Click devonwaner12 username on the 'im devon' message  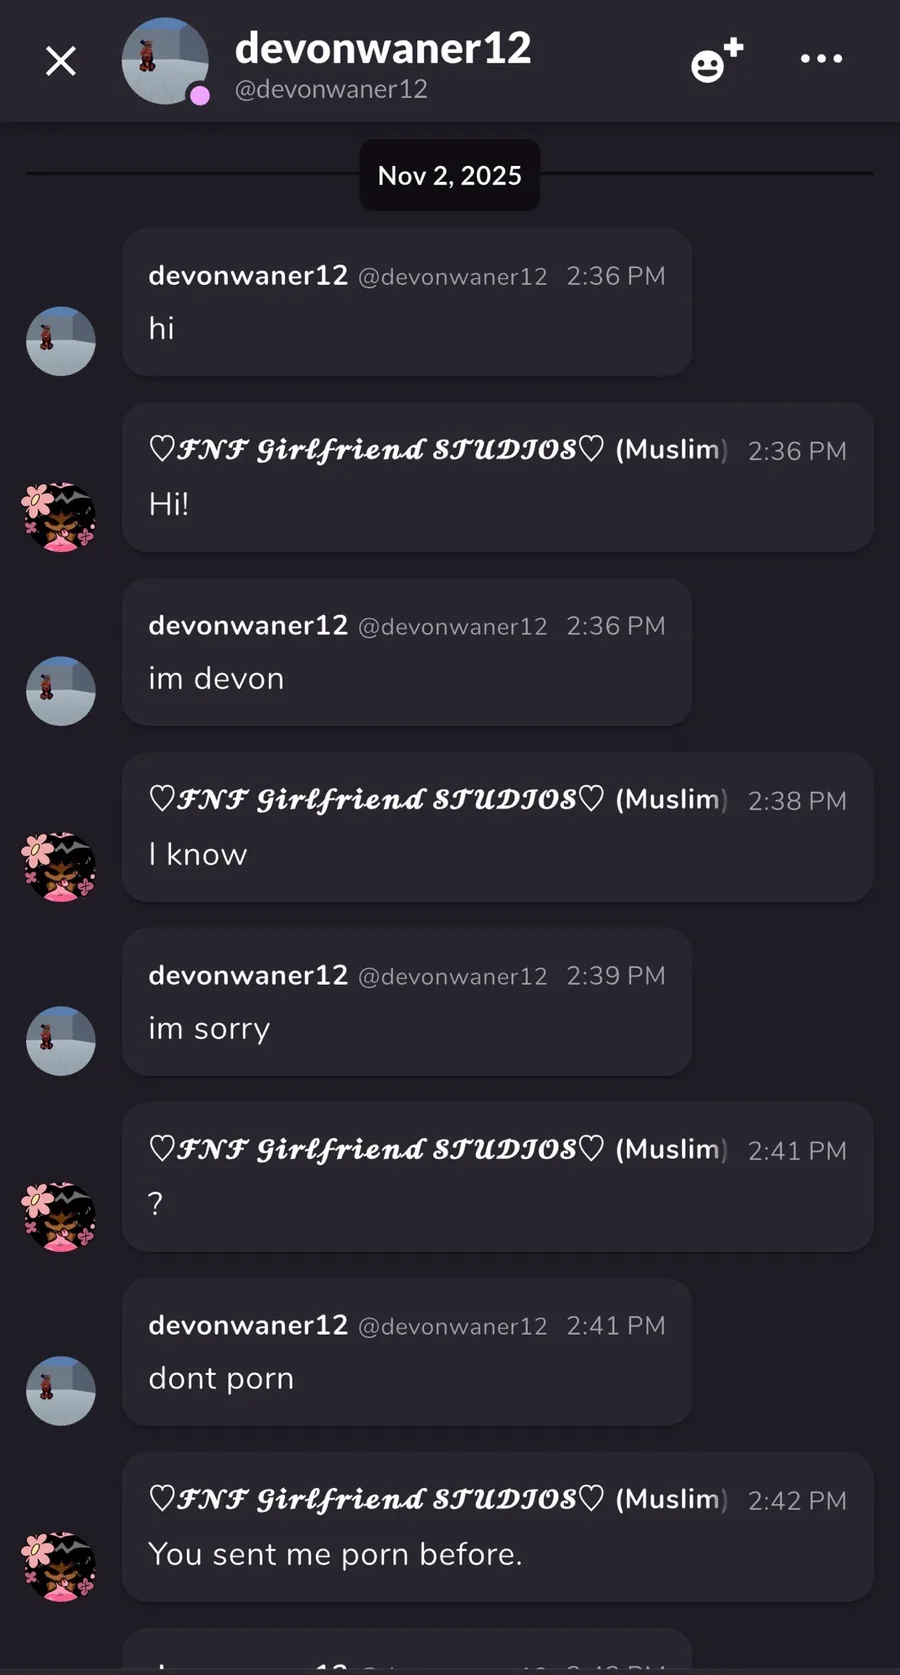pos(248,625)
